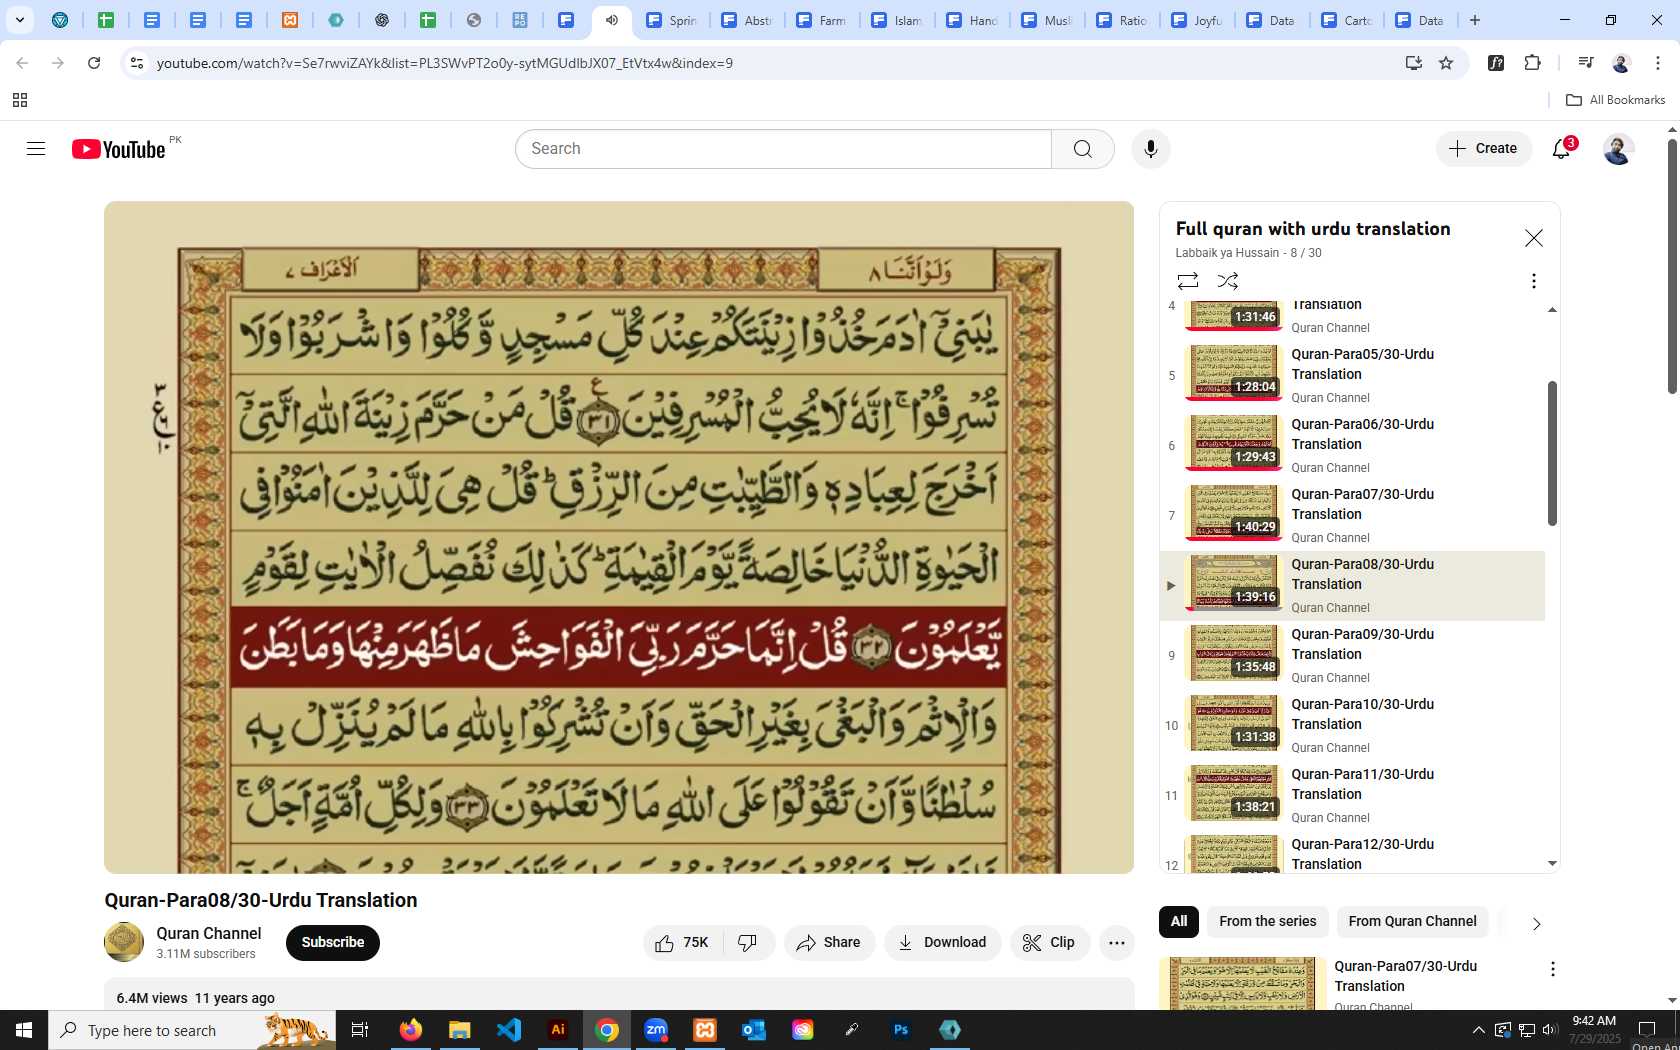This screenshot has width=1680, height=1050.
Task: Play Quran-Para10/30-Urdu Translation playlist item
Action: coord(1353,726)
